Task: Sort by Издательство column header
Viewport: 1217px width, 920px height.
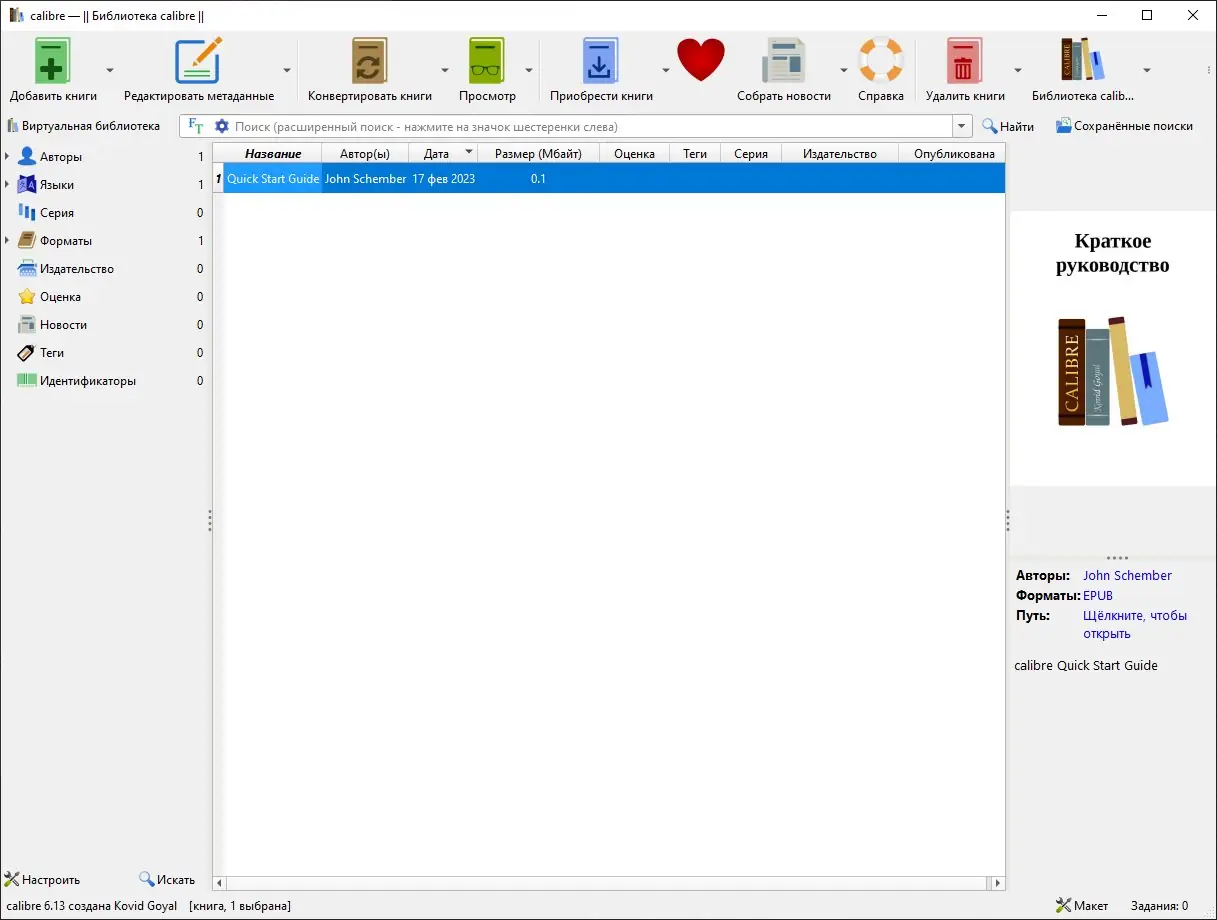Action: pyautogui.click(x=840, y=153)
